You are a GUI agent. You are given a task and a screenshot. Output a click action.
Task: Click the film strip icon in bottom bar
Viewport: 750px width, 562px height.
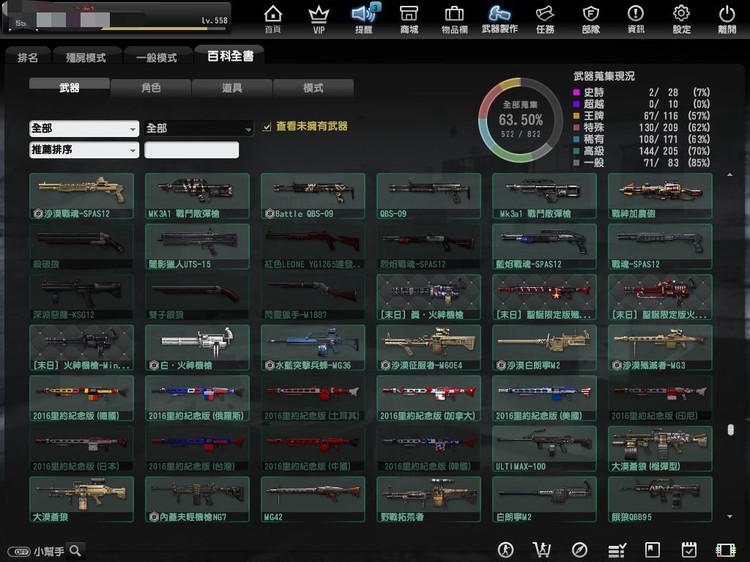tap(725, 550)
